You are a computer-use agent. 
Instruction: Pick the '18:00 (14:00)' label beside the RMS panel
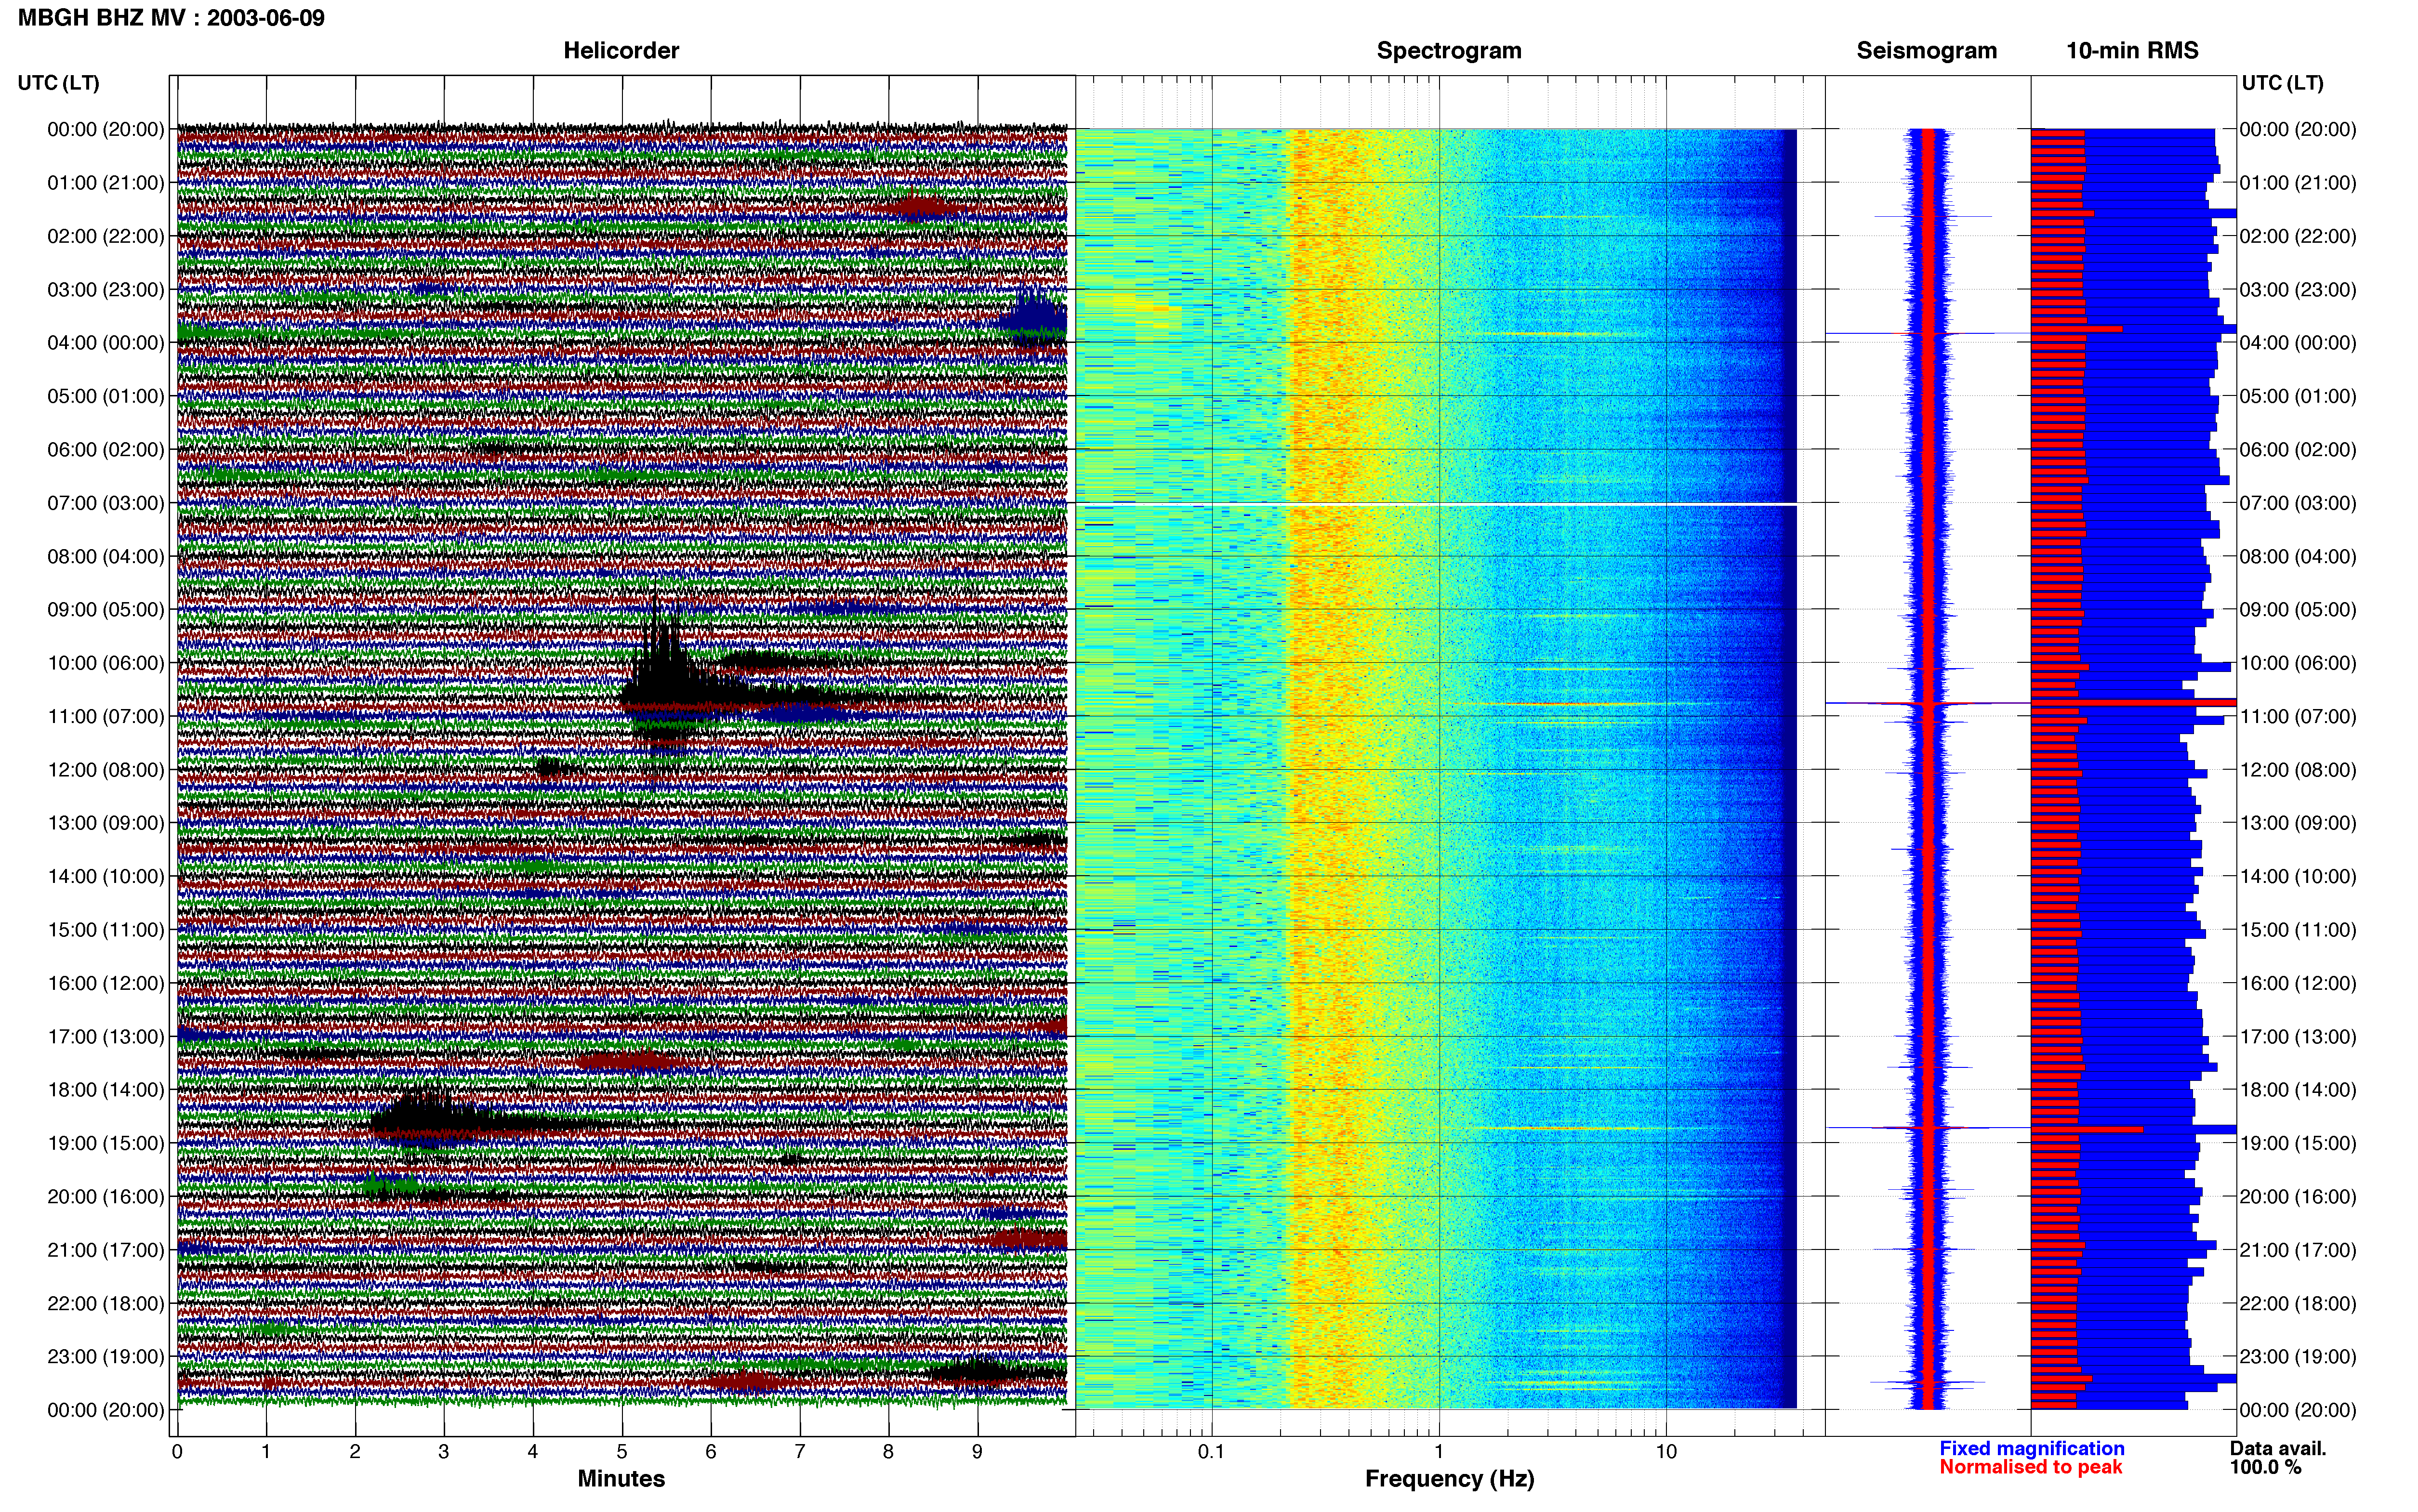pos(2298,1090)
